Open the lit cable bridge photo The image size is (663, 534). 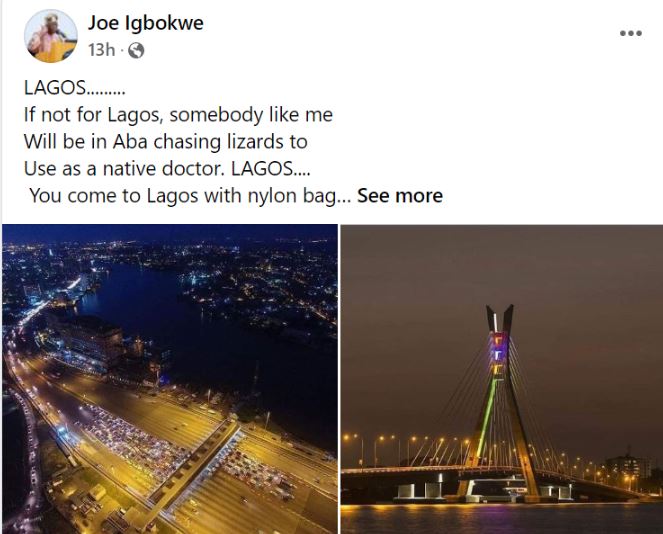501,379
